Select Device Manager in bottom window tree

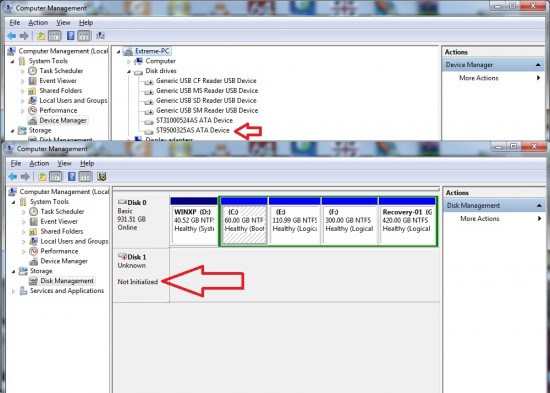64,261
